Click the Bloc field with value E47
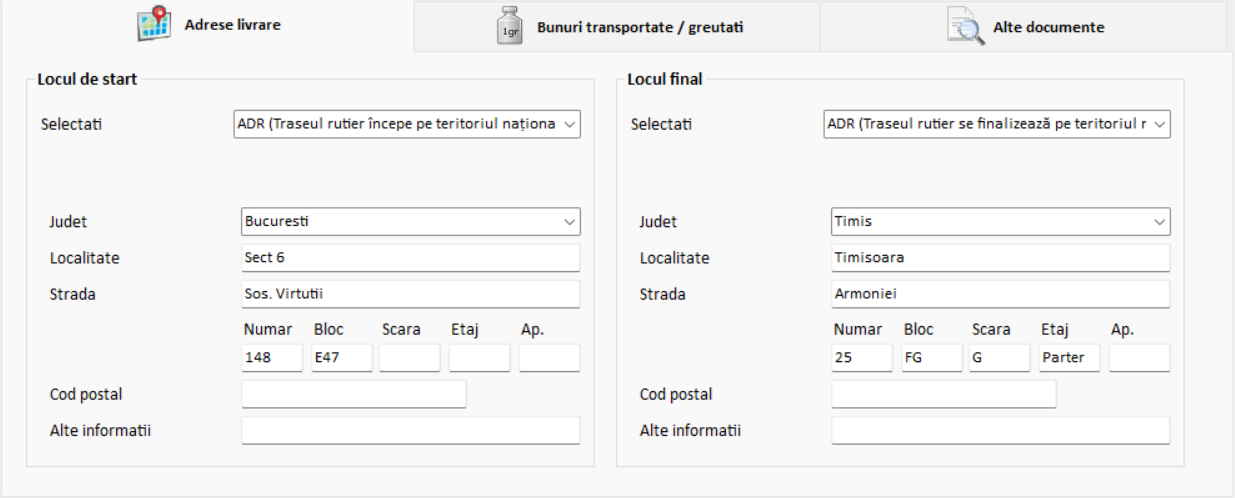1235x498 pixels. 342,358
